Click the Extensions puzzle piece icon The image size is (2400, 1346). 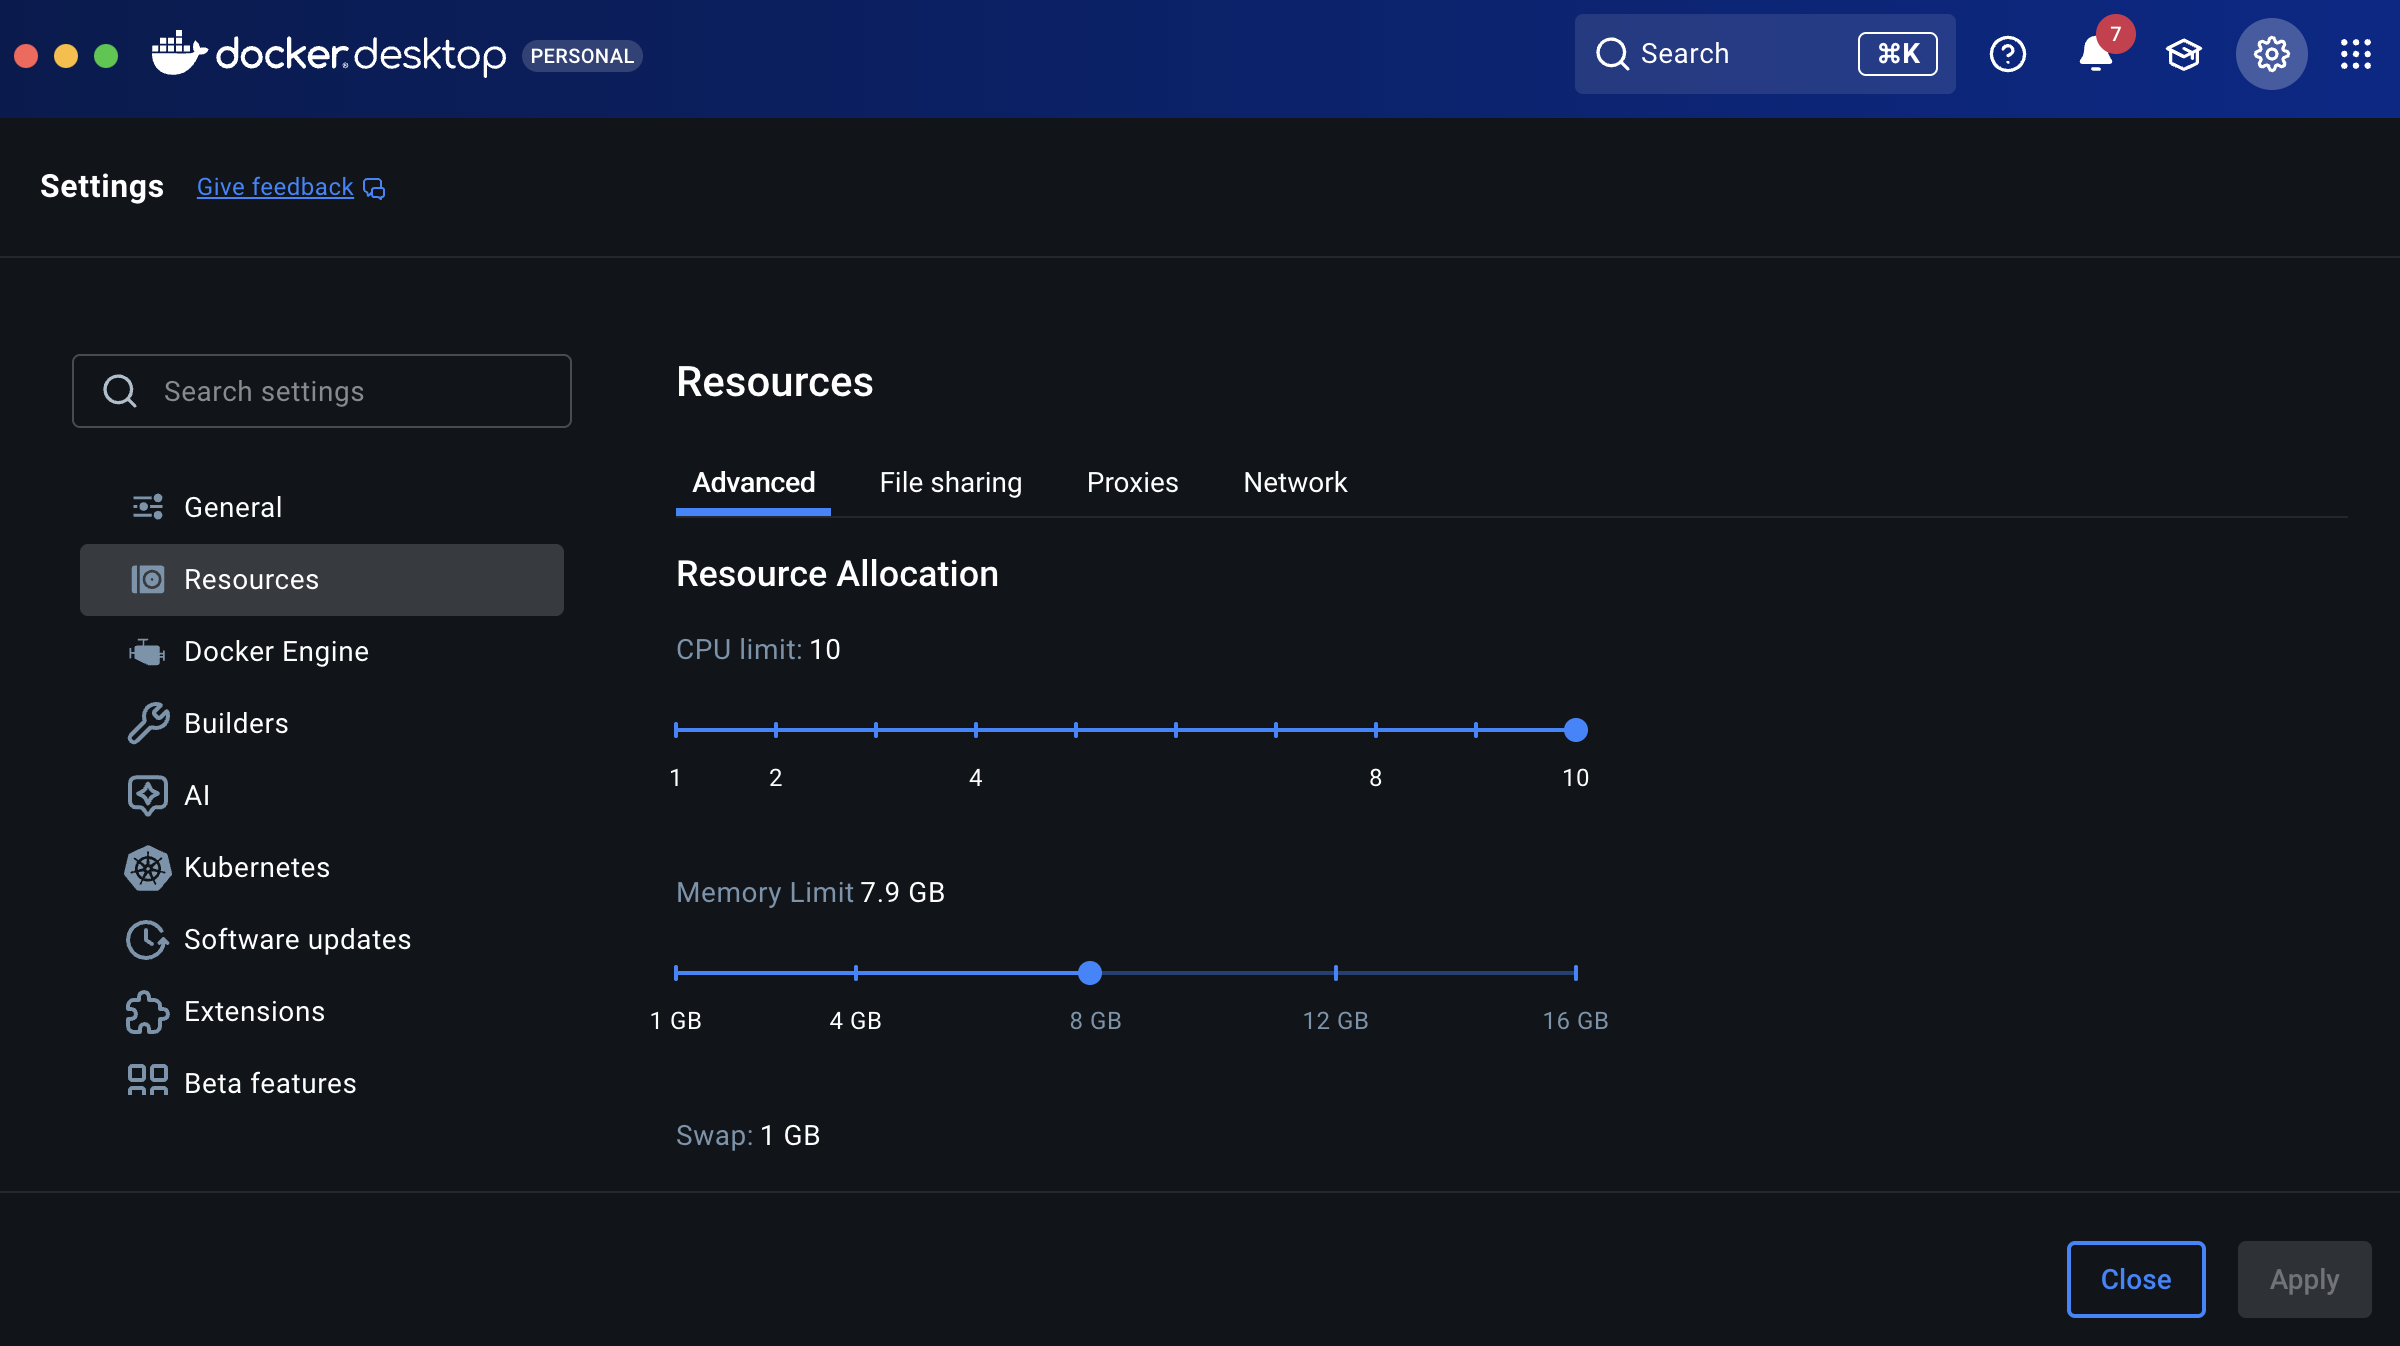(x=147, y=1012)
